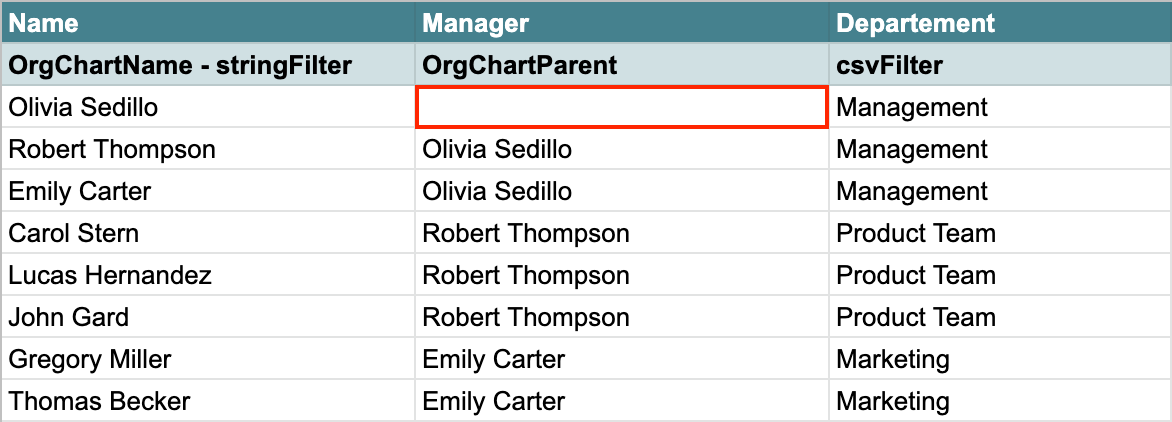The image size is (1172, 422).
Task: Click the OrgChartParent cell
Action: (622, 65)
